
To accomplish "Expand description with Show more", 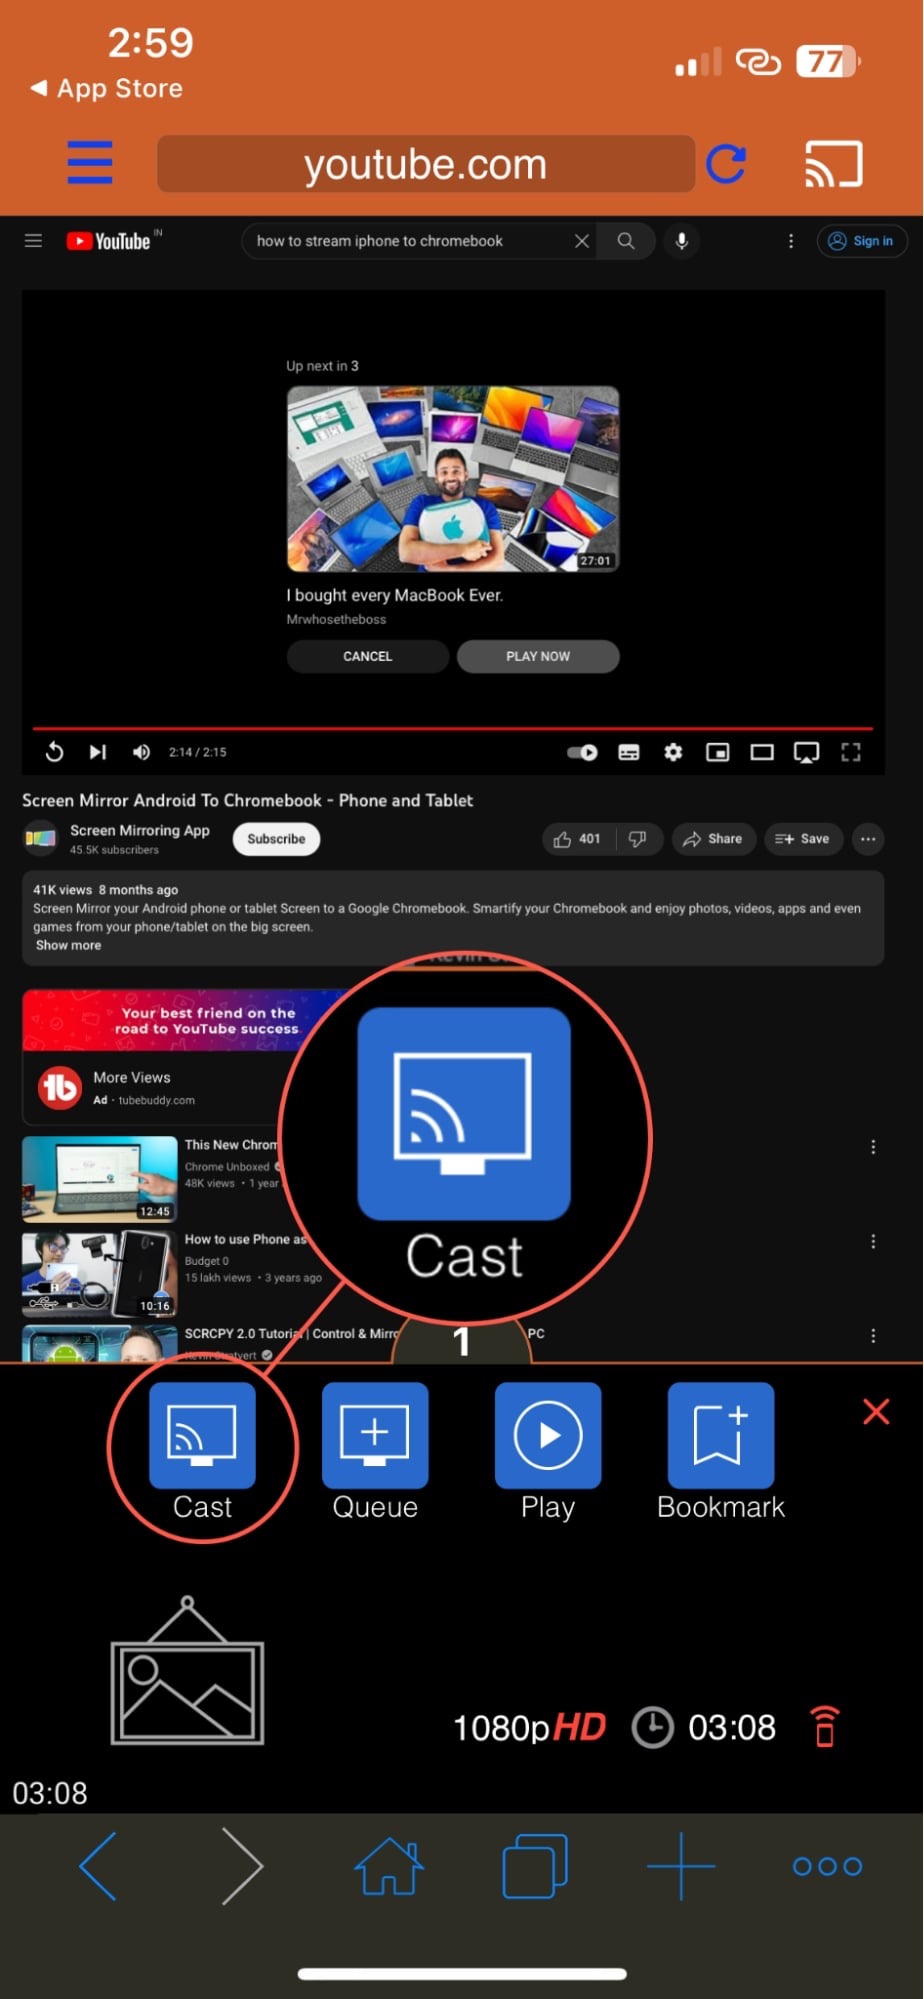I will click(68, 945).
